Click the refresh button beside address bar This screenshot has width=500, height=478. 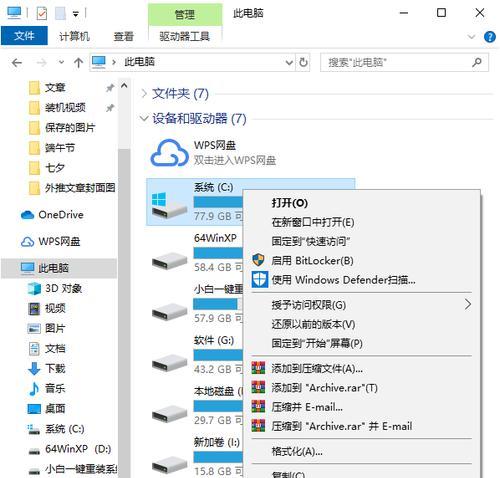tap(303, 62)
